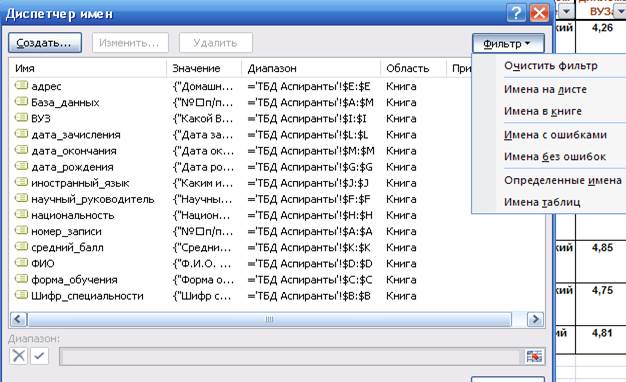
Task: Click the horizontal scrollbar thumb
Action: point(269,319)
